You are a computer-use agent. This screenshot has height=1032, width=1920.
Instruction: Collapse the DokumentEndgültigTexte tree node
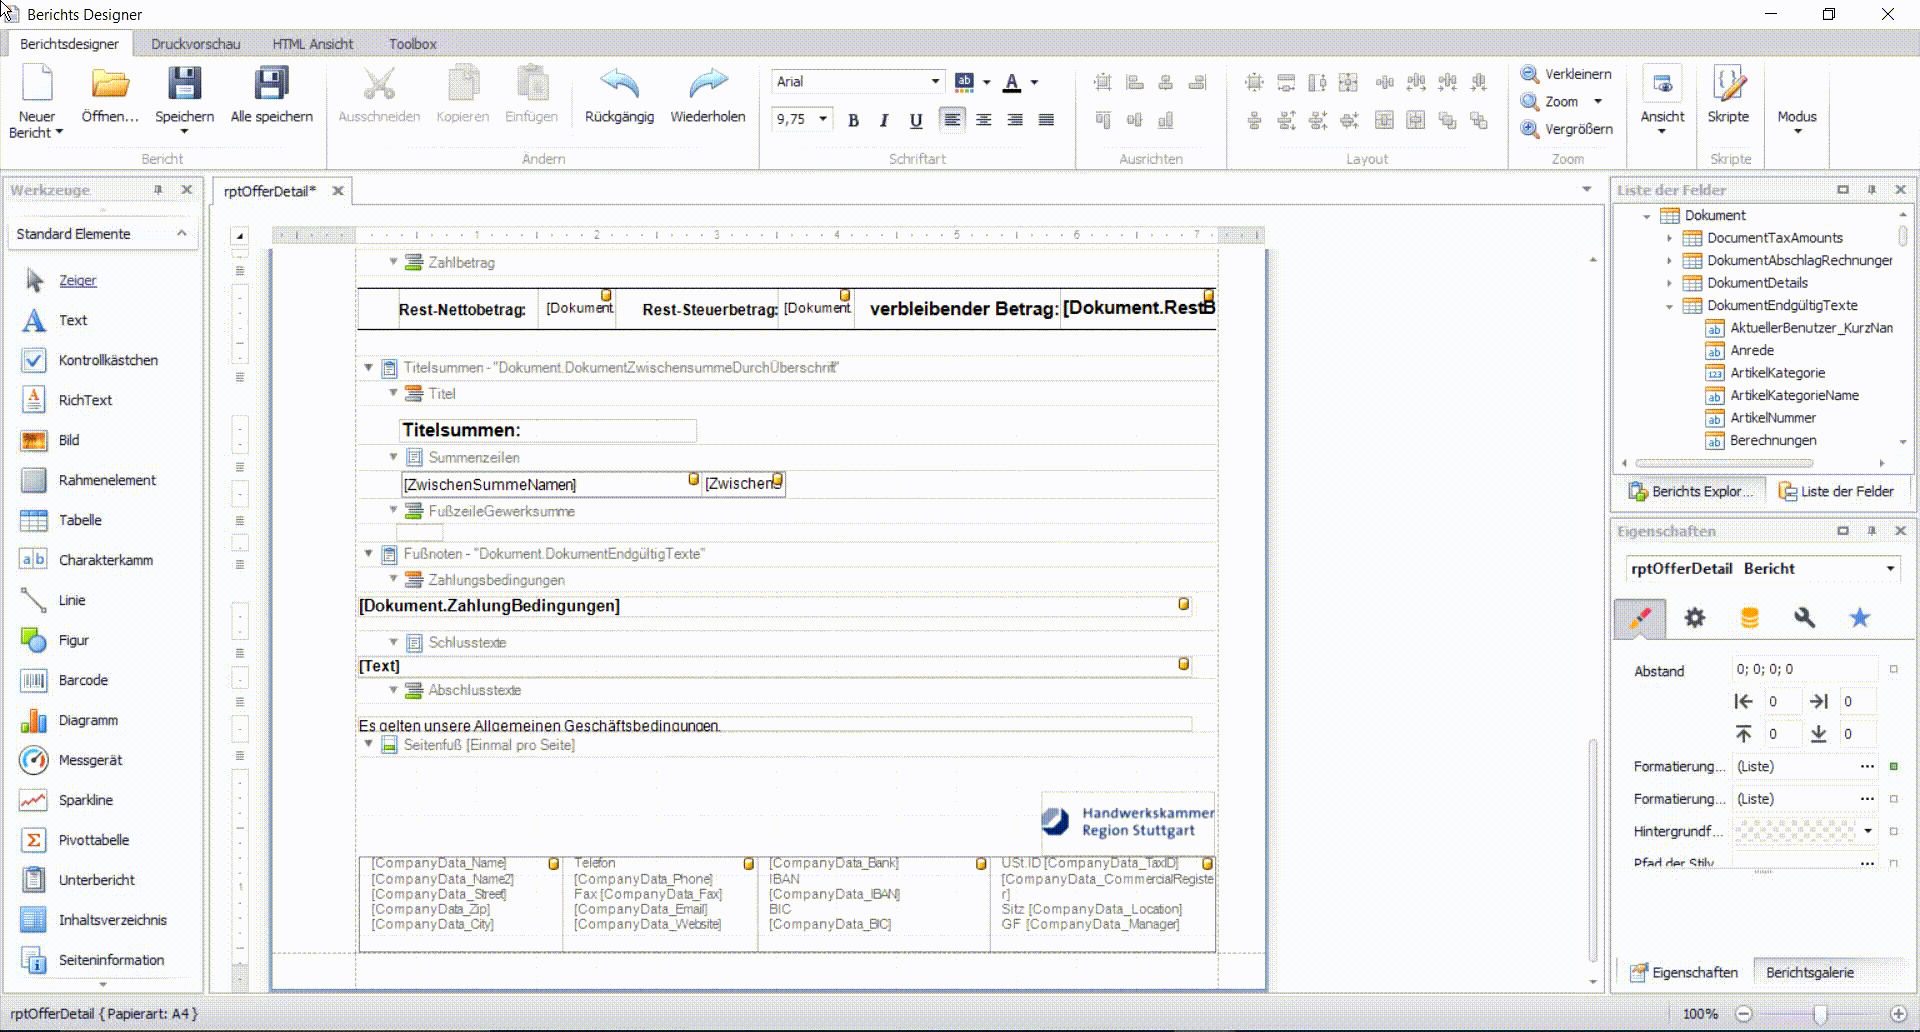point(1669,306)
